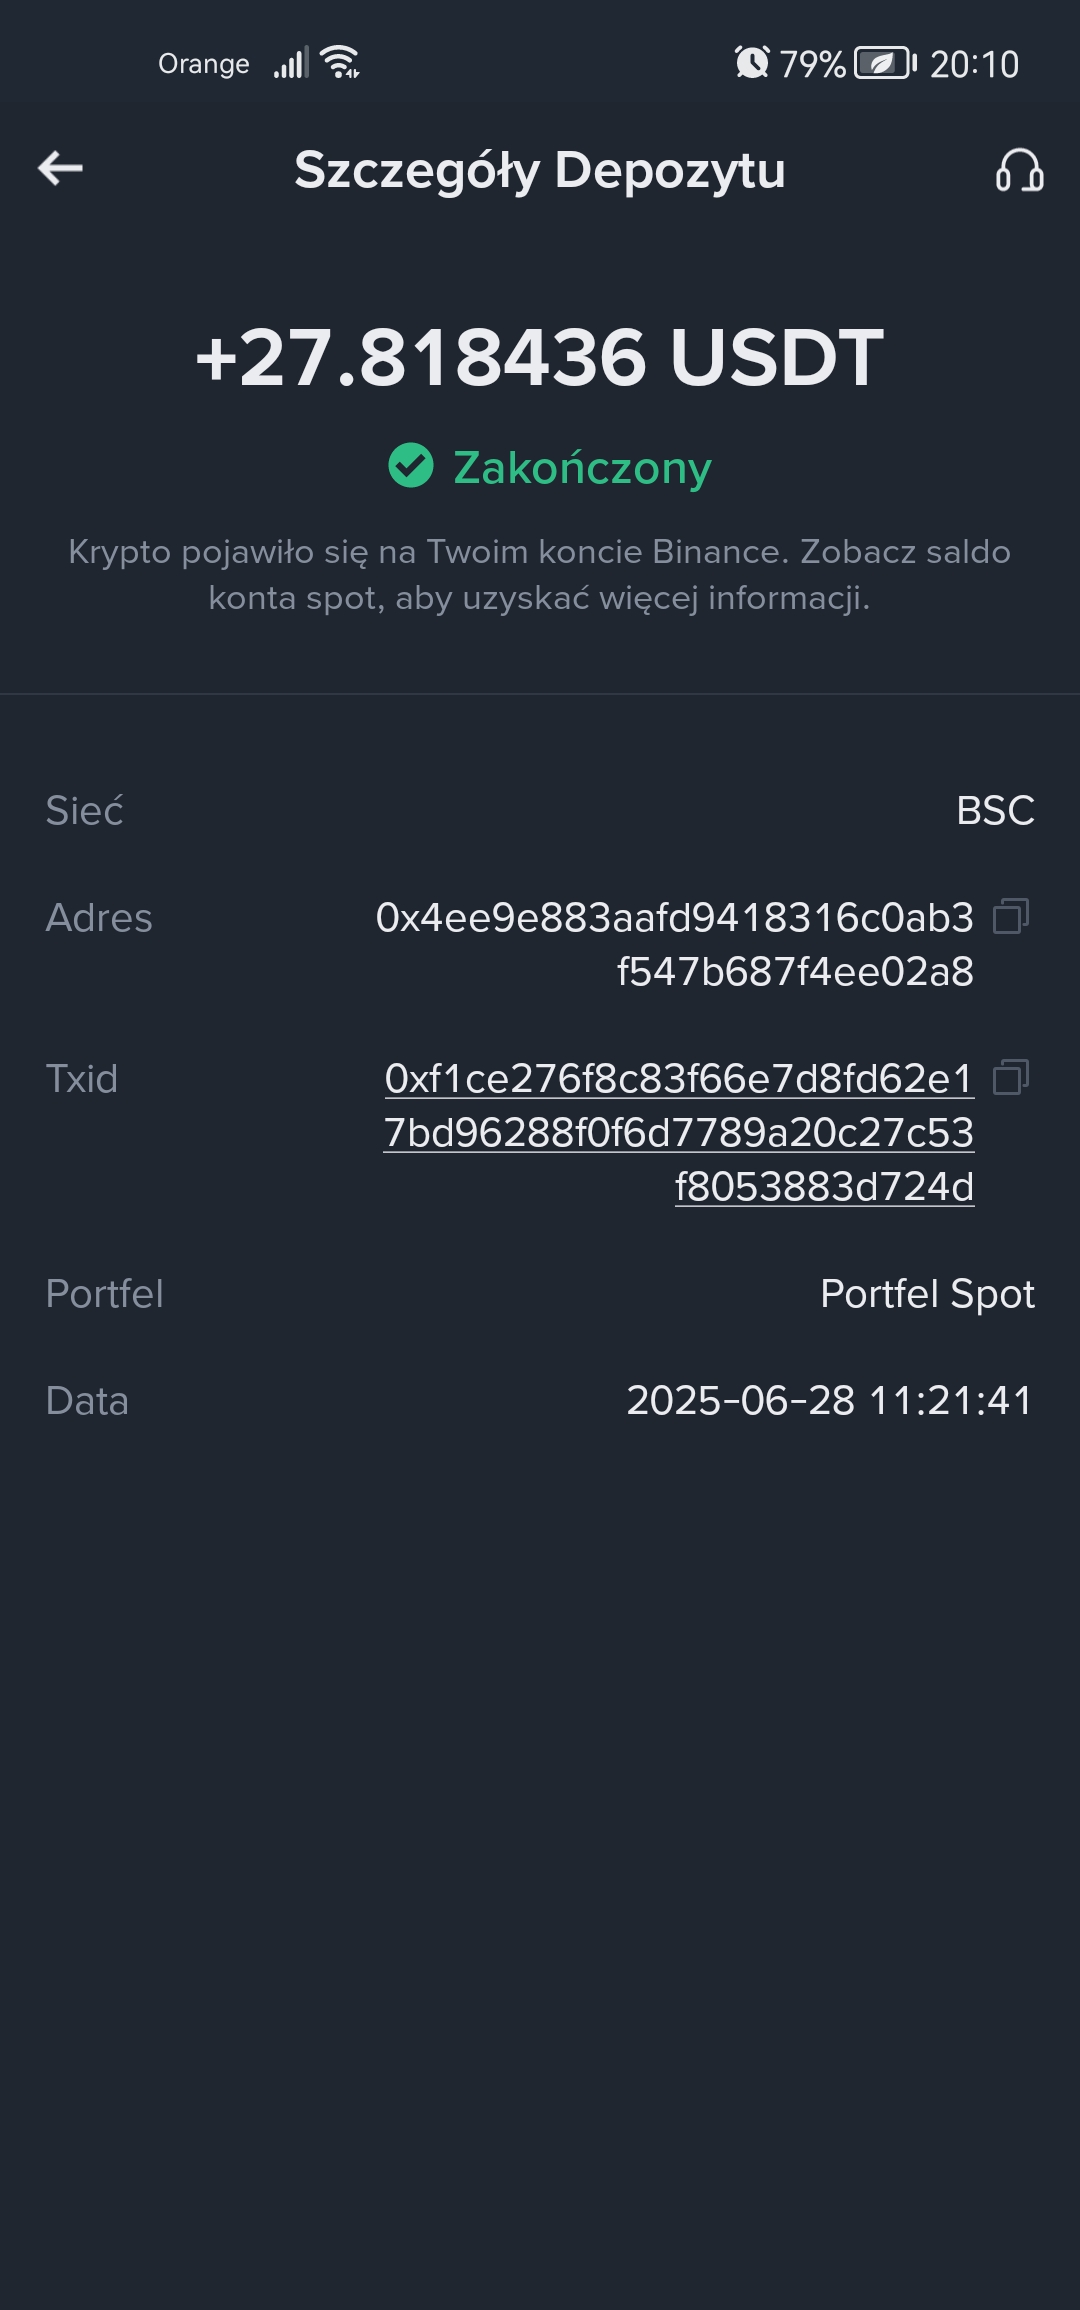Open the Txid transaction hash link
The image size is (1080, 2310).
[679, 1132]
